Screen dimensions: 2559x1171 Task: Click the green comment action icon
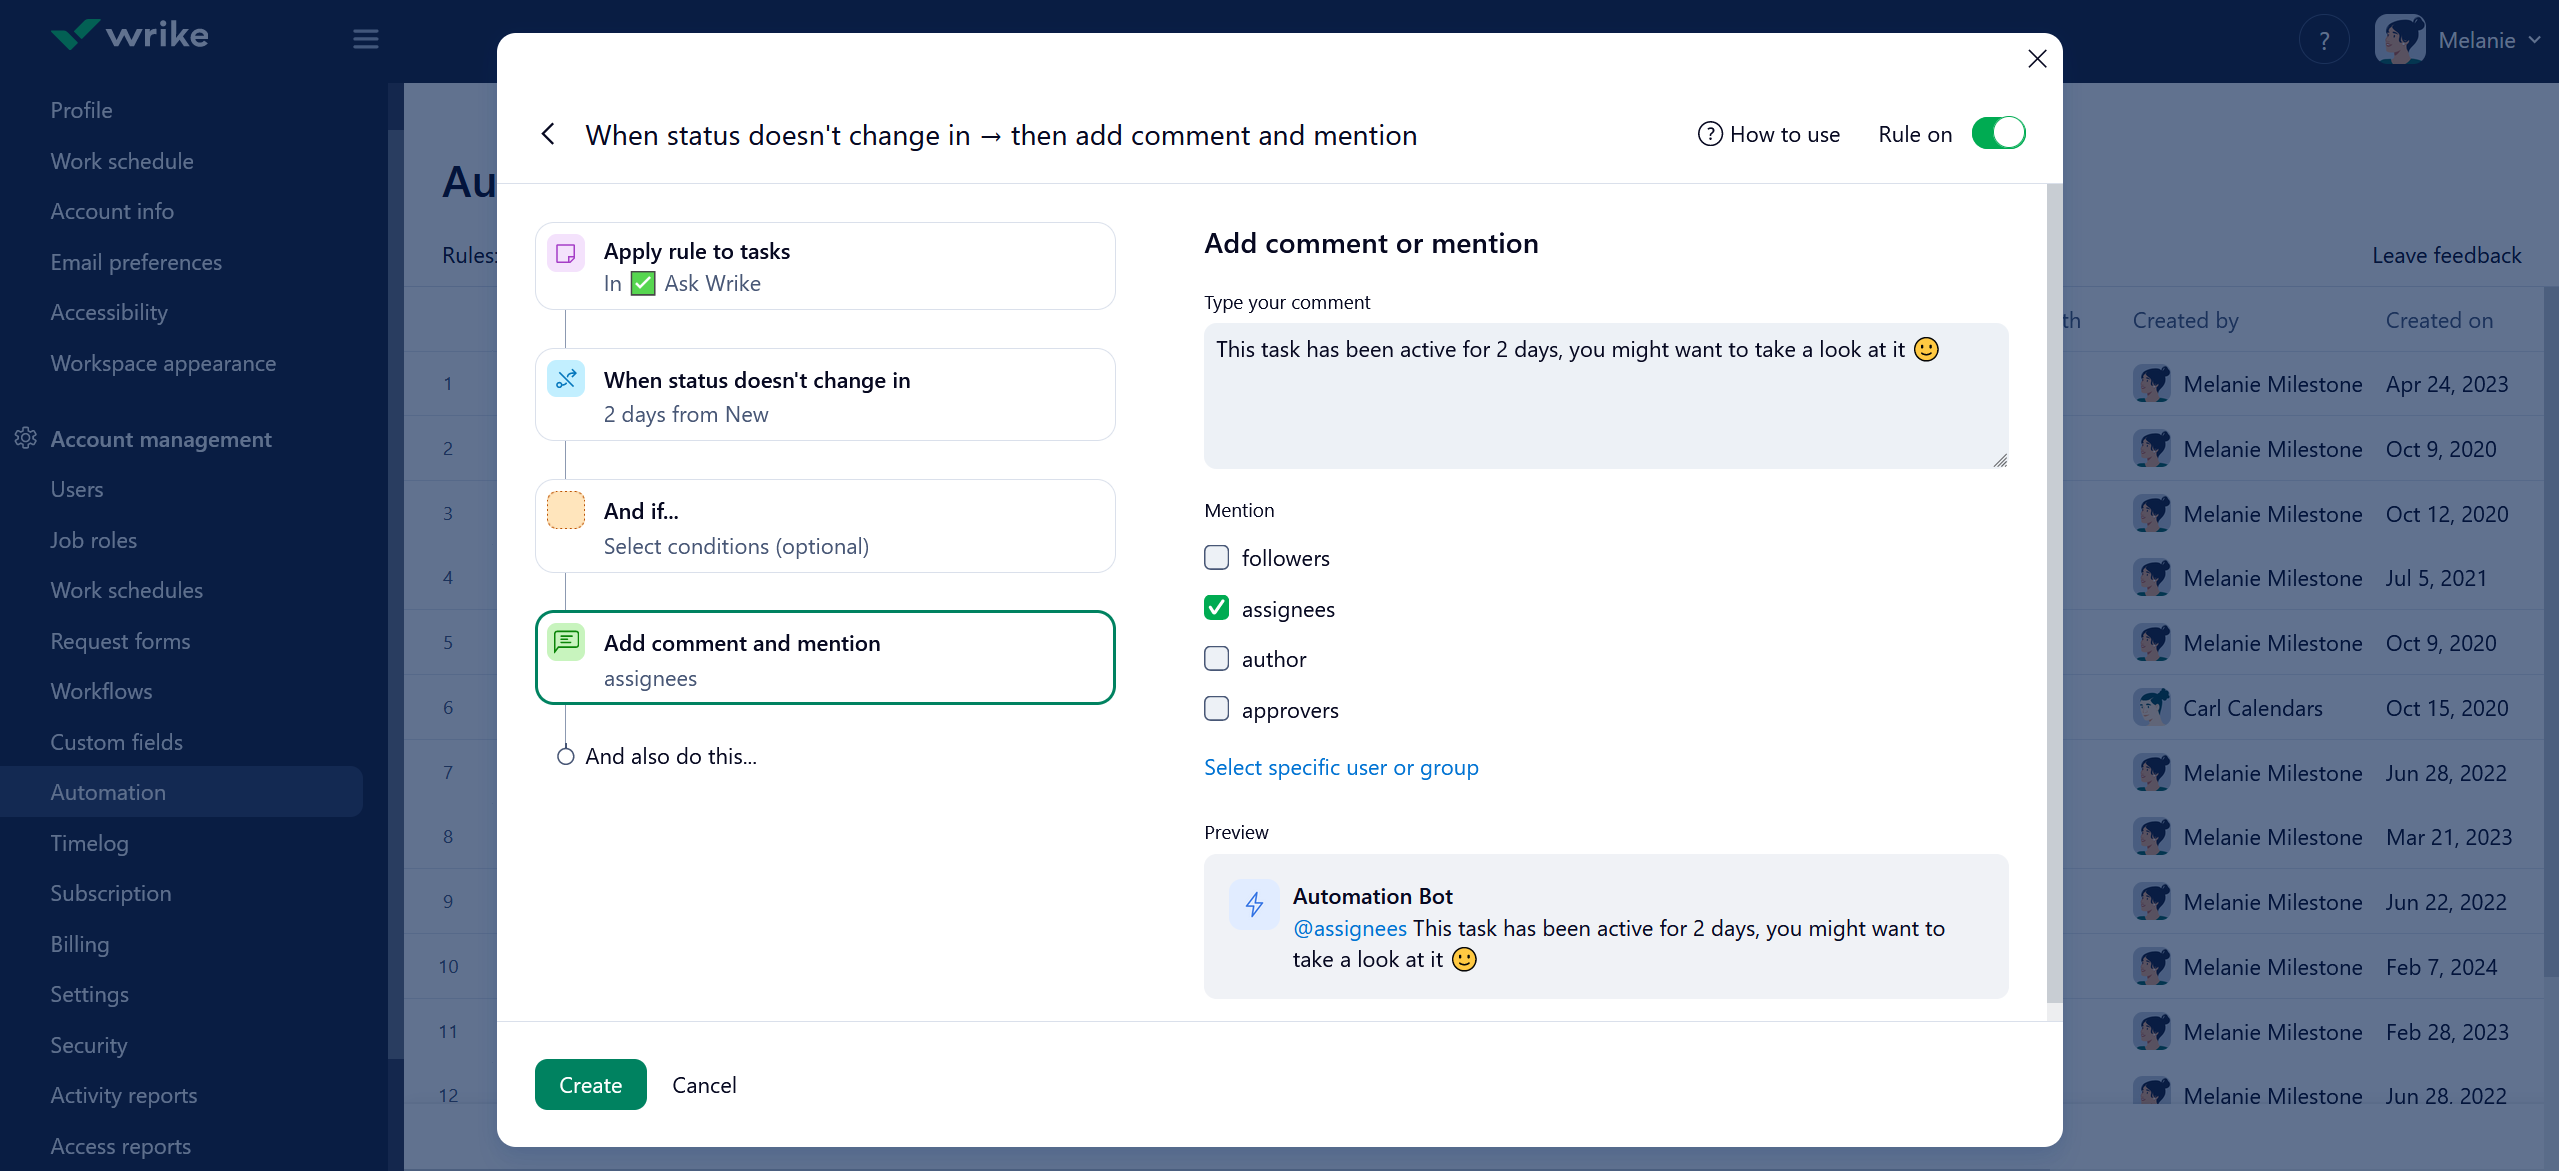[566, 641]
